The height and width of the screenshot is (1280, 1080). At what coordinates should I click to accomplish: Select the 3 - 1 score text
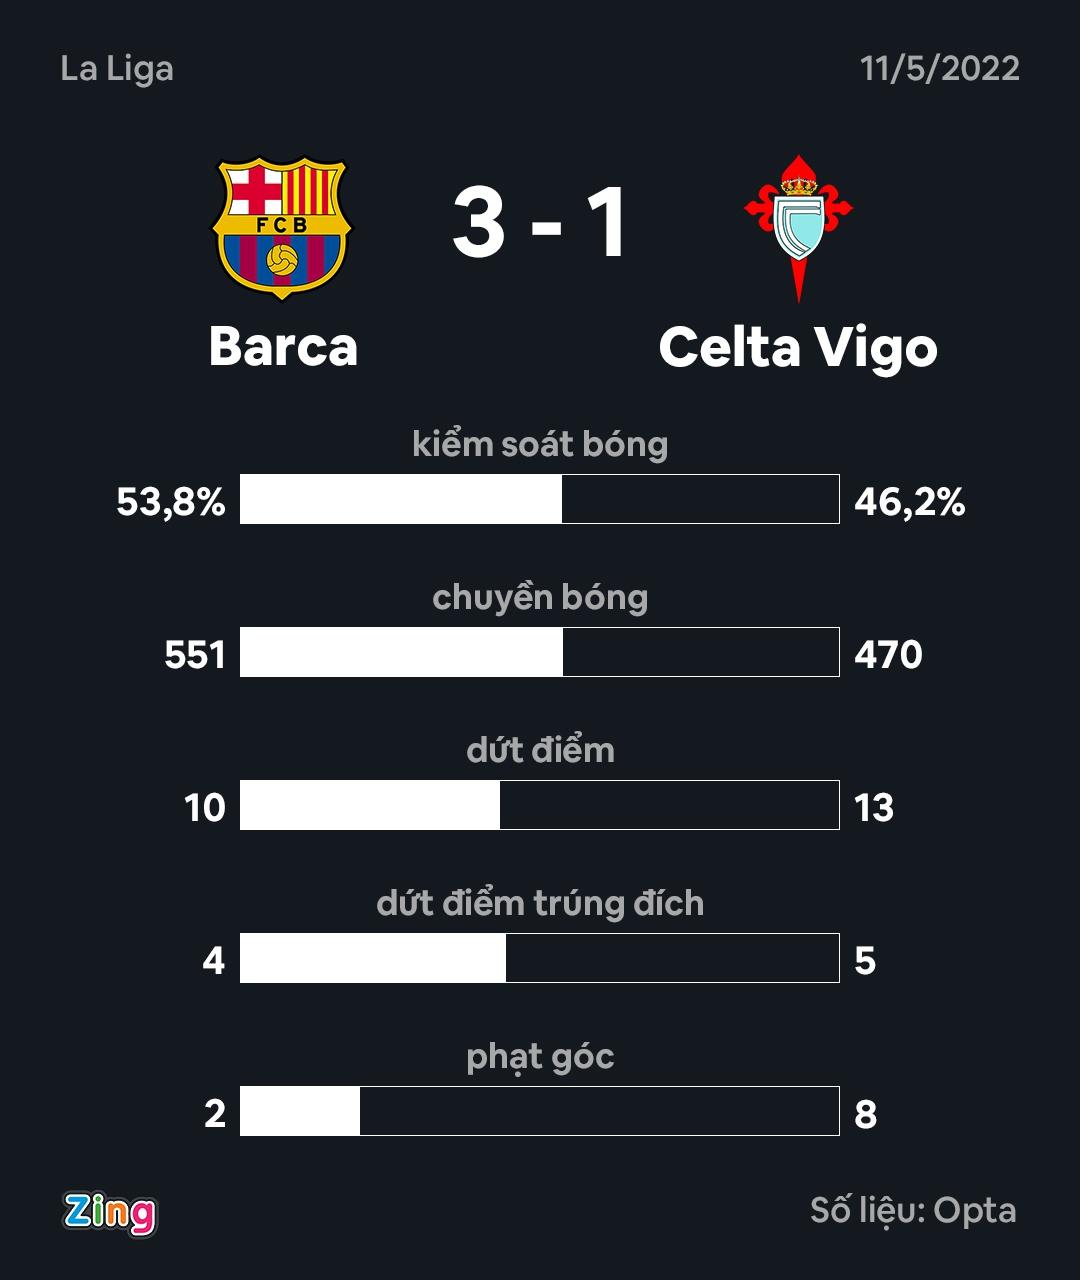point(540,224)
